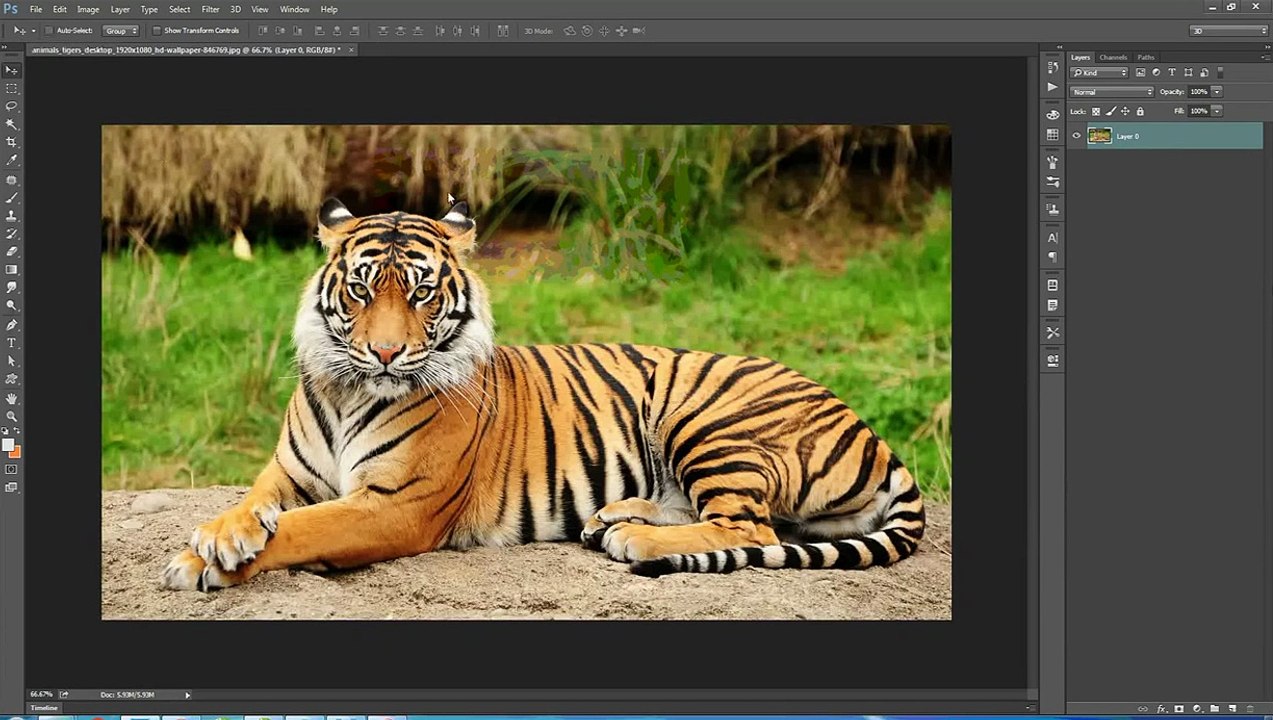Open the Fill slider dropdown arrow
Screen dimensions: 1273x720
coord(1217,111)
